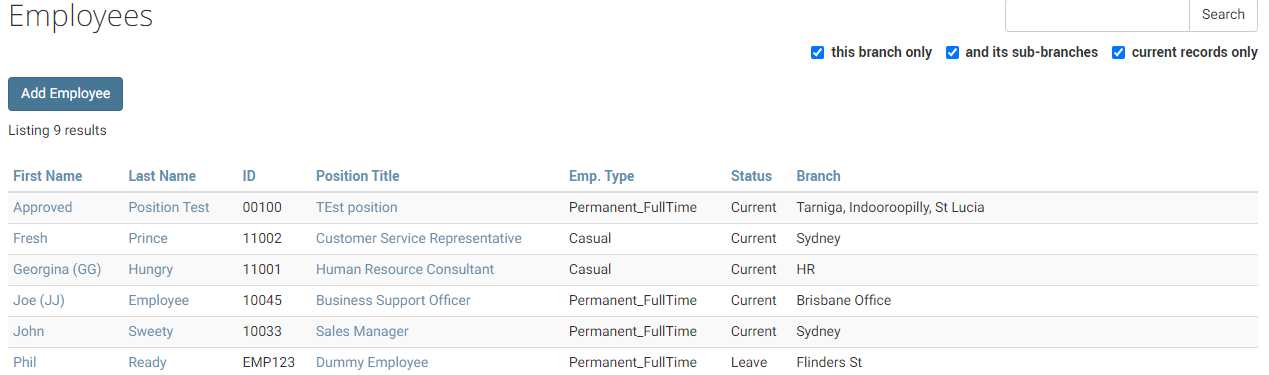Screen dimensions: 1269x375
Task: Toggle the 'this branch only' checkbox
Action: click(817, 52)
